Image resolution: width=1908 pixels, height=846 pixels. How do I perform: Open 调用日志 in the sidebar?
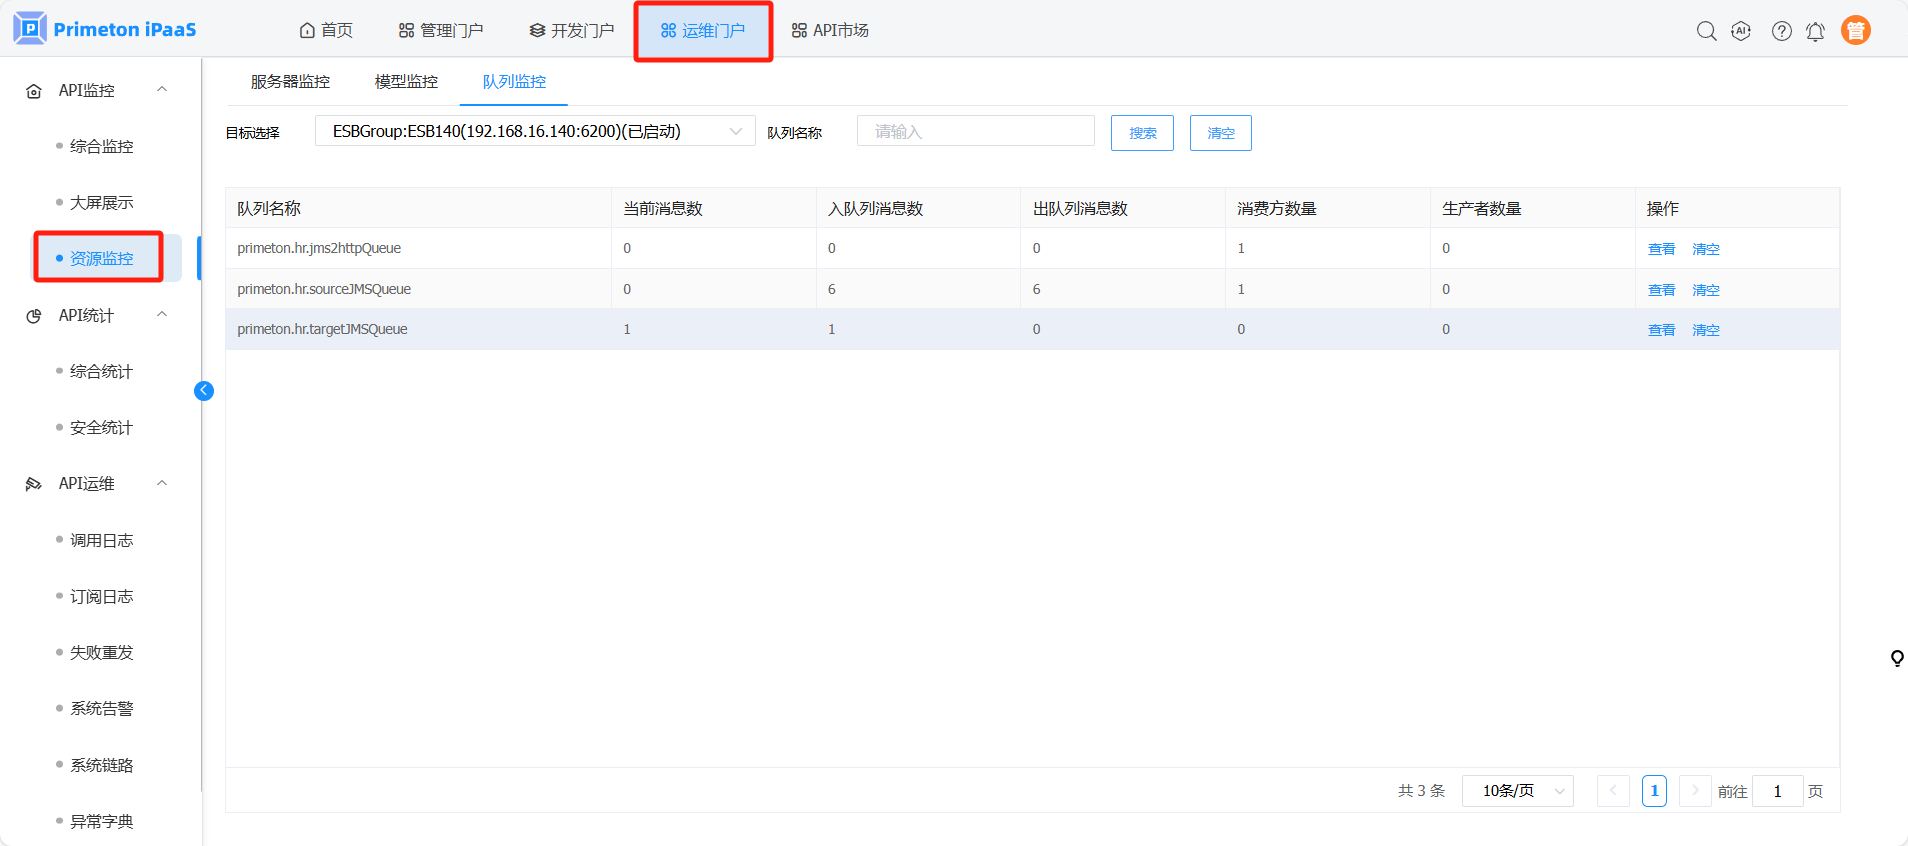pos(101,540)
